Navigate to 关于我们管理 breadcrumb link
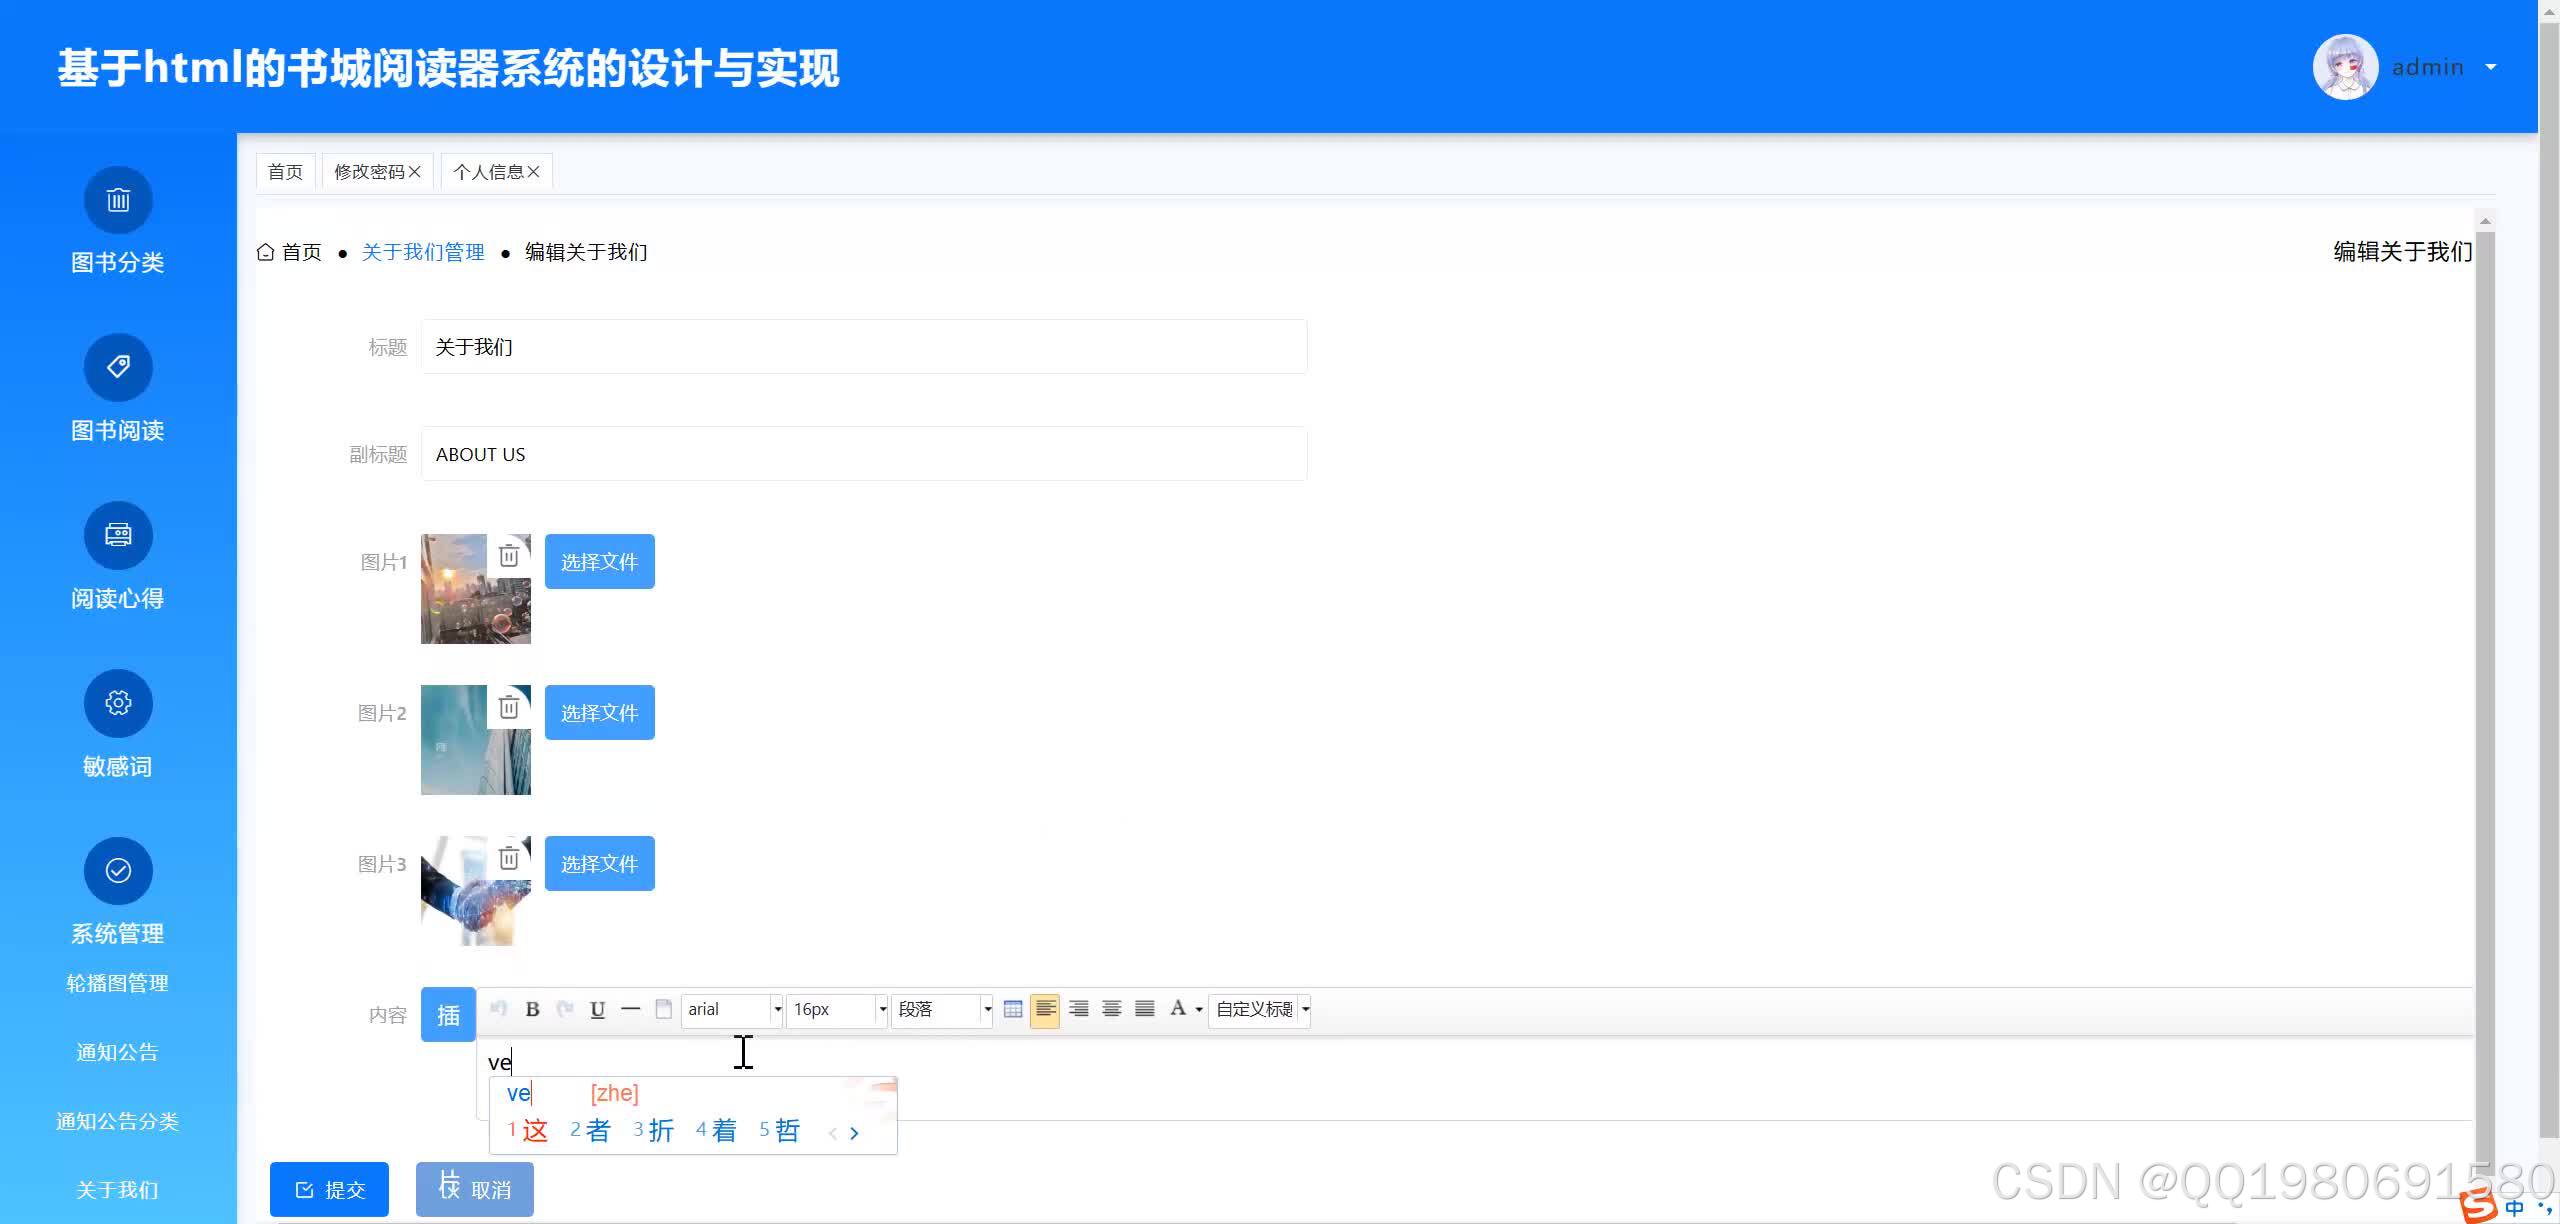 [x=422, y=252]
